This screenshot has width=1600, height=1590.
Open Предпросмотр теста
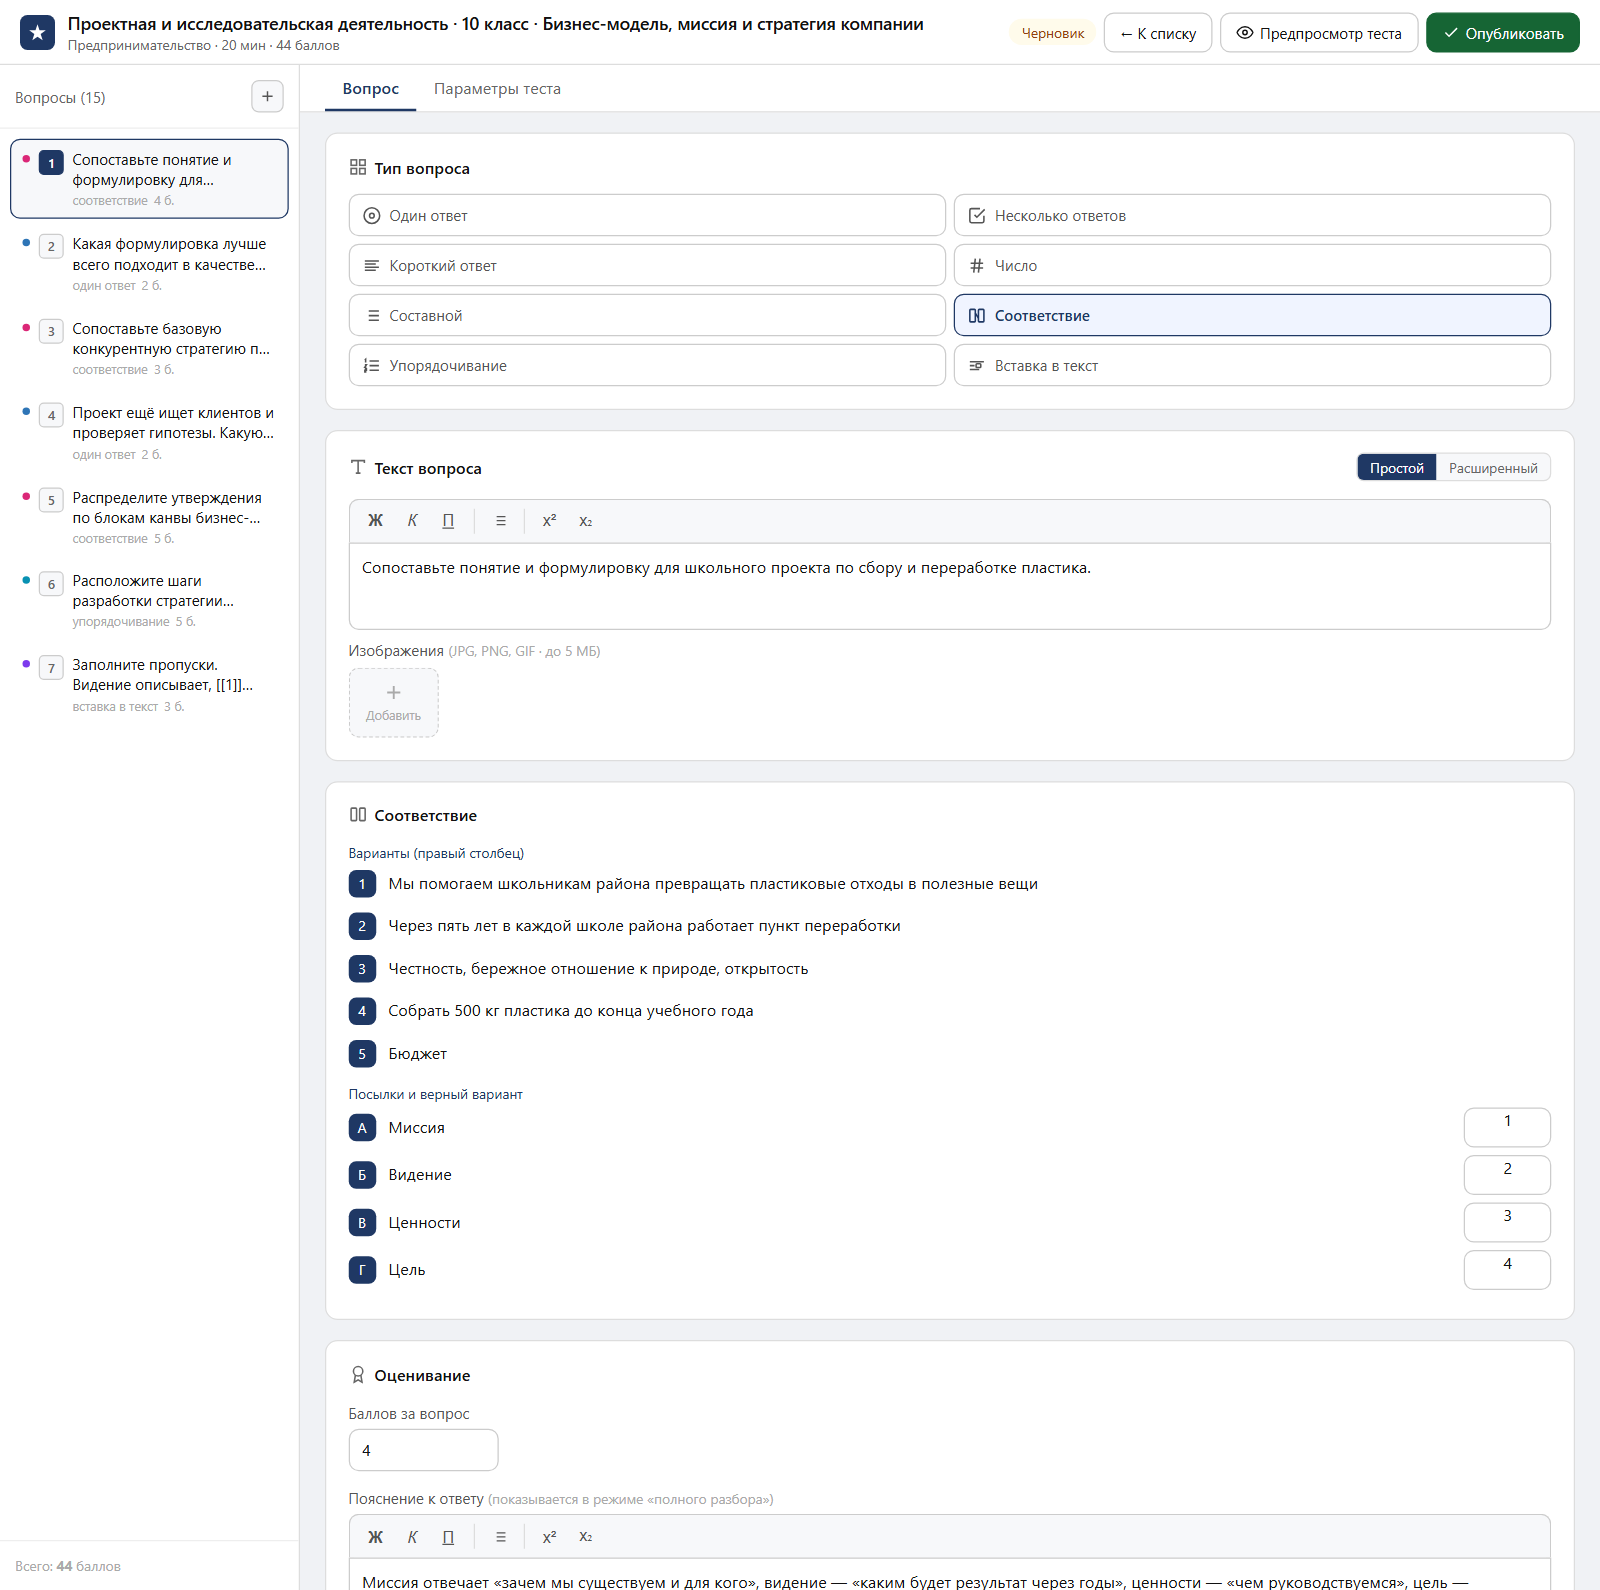(x=1319, y=33)
